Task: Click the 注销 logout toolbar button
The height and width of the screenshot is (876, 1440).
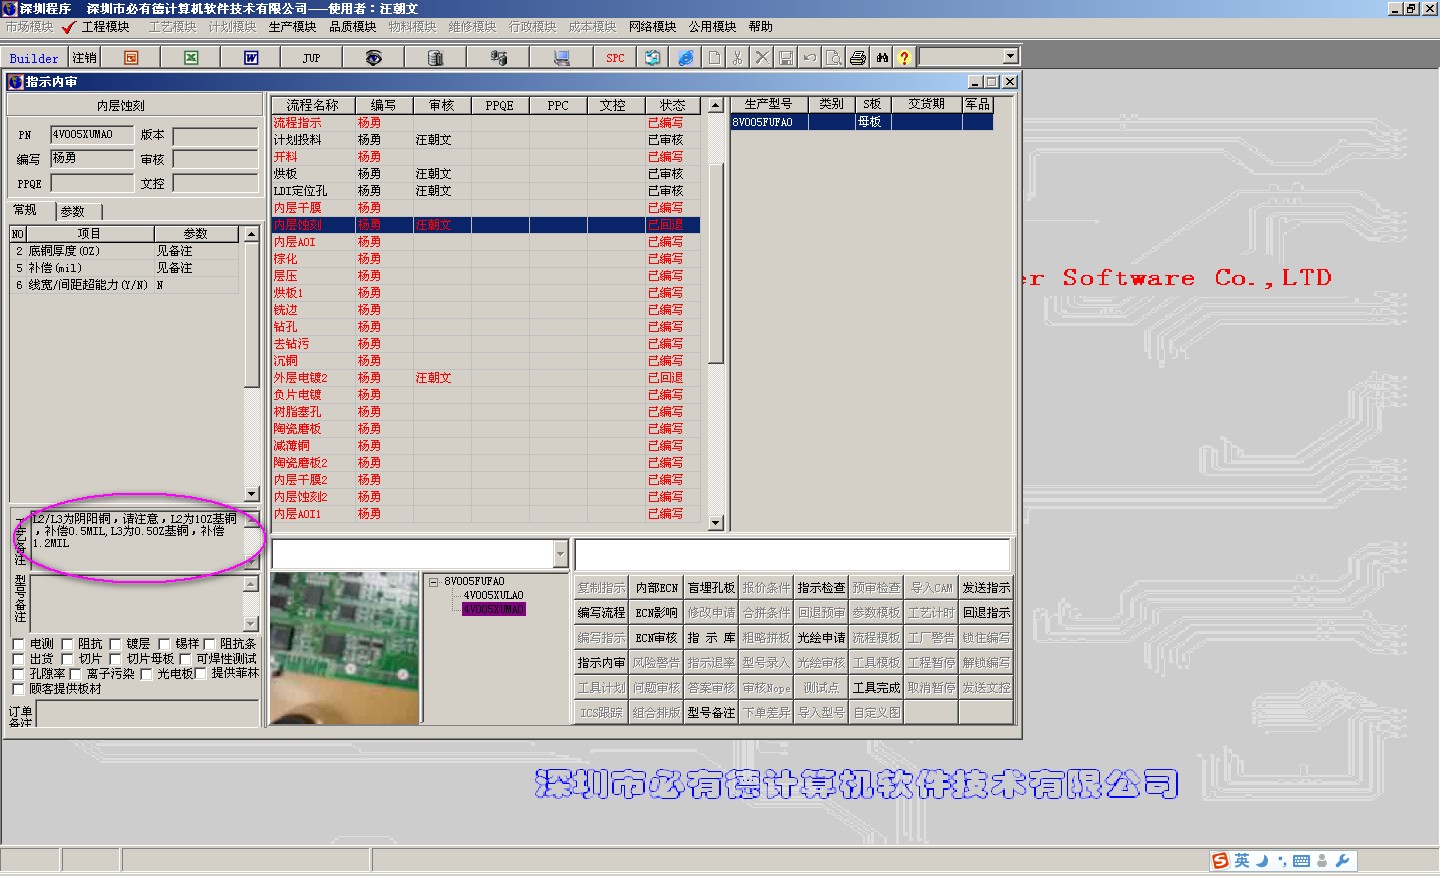Action: coord(85,58)
